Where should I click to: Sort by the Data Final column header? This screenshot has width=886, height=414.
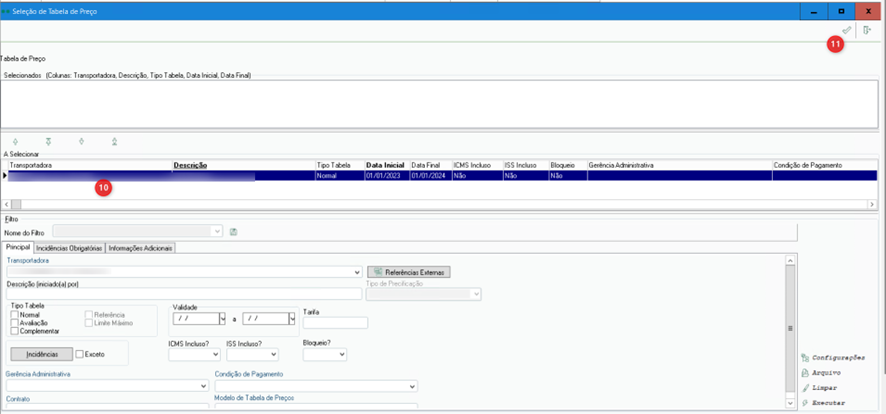[x=430, y=165]
